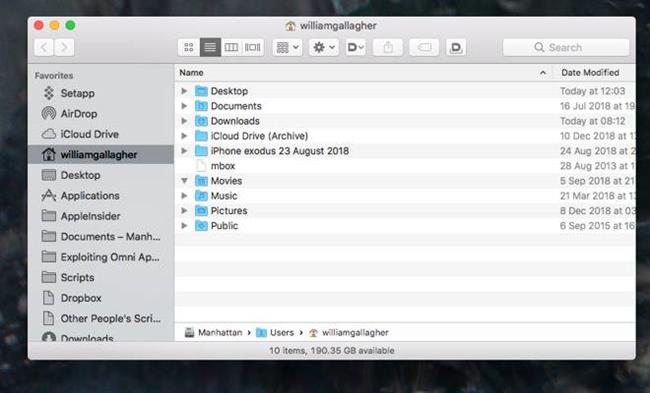
Task: Switch to column view
Action: [231, 47]
